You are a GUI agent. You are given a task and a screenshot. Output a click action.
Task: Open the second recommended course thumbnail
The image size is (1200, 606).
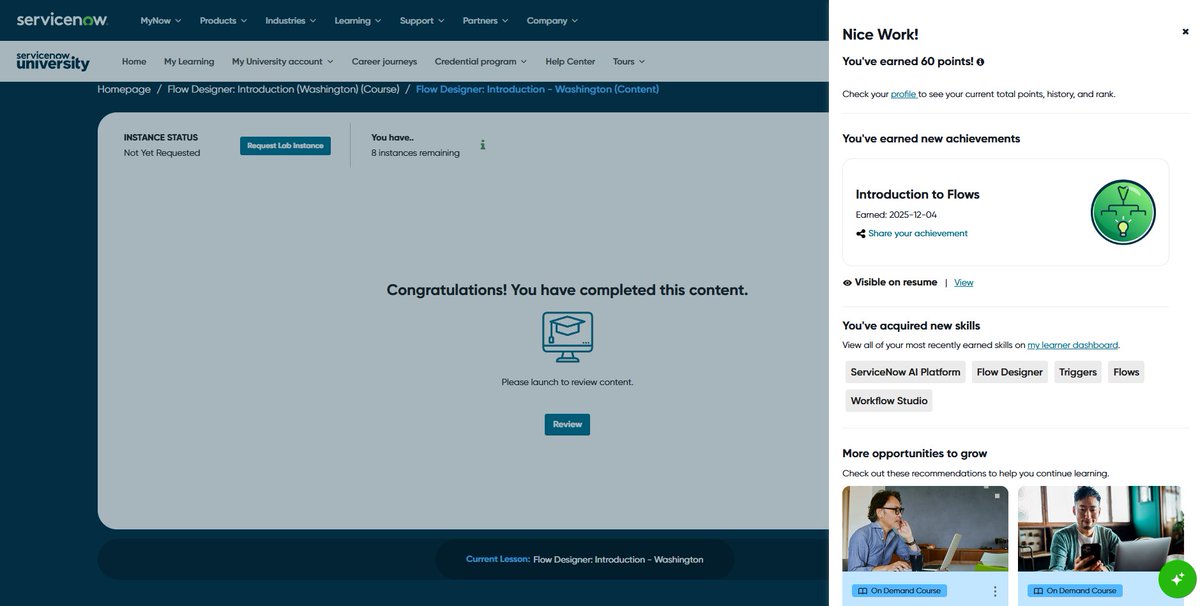(1101, 528)
